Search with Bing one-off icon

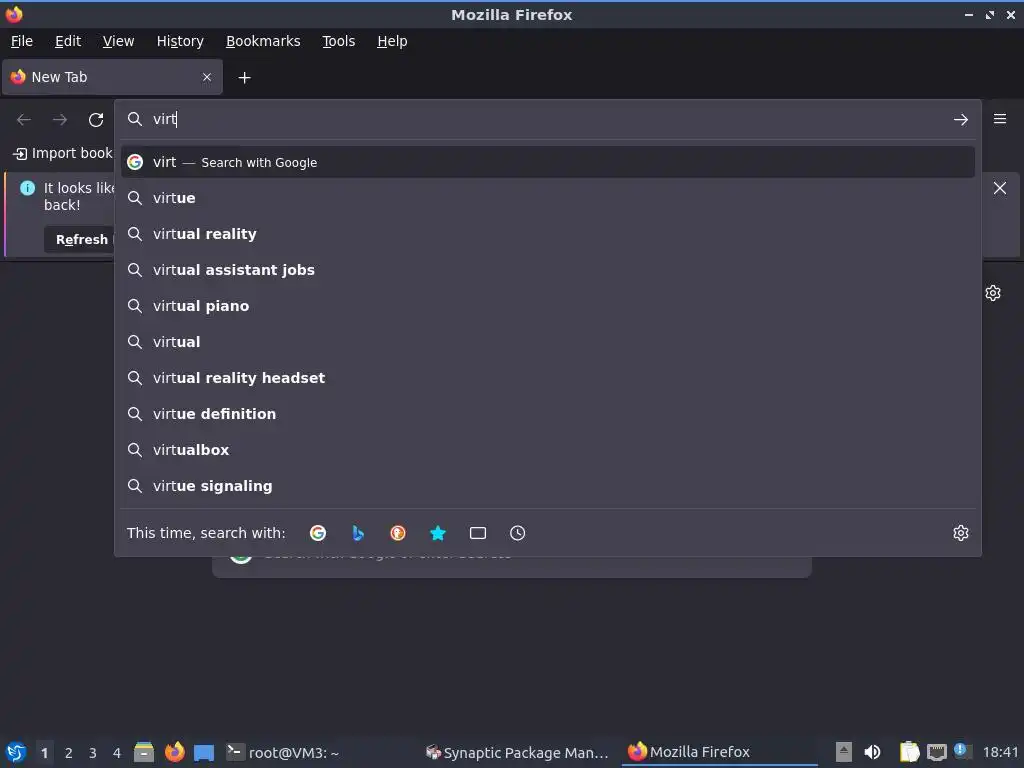358,533
